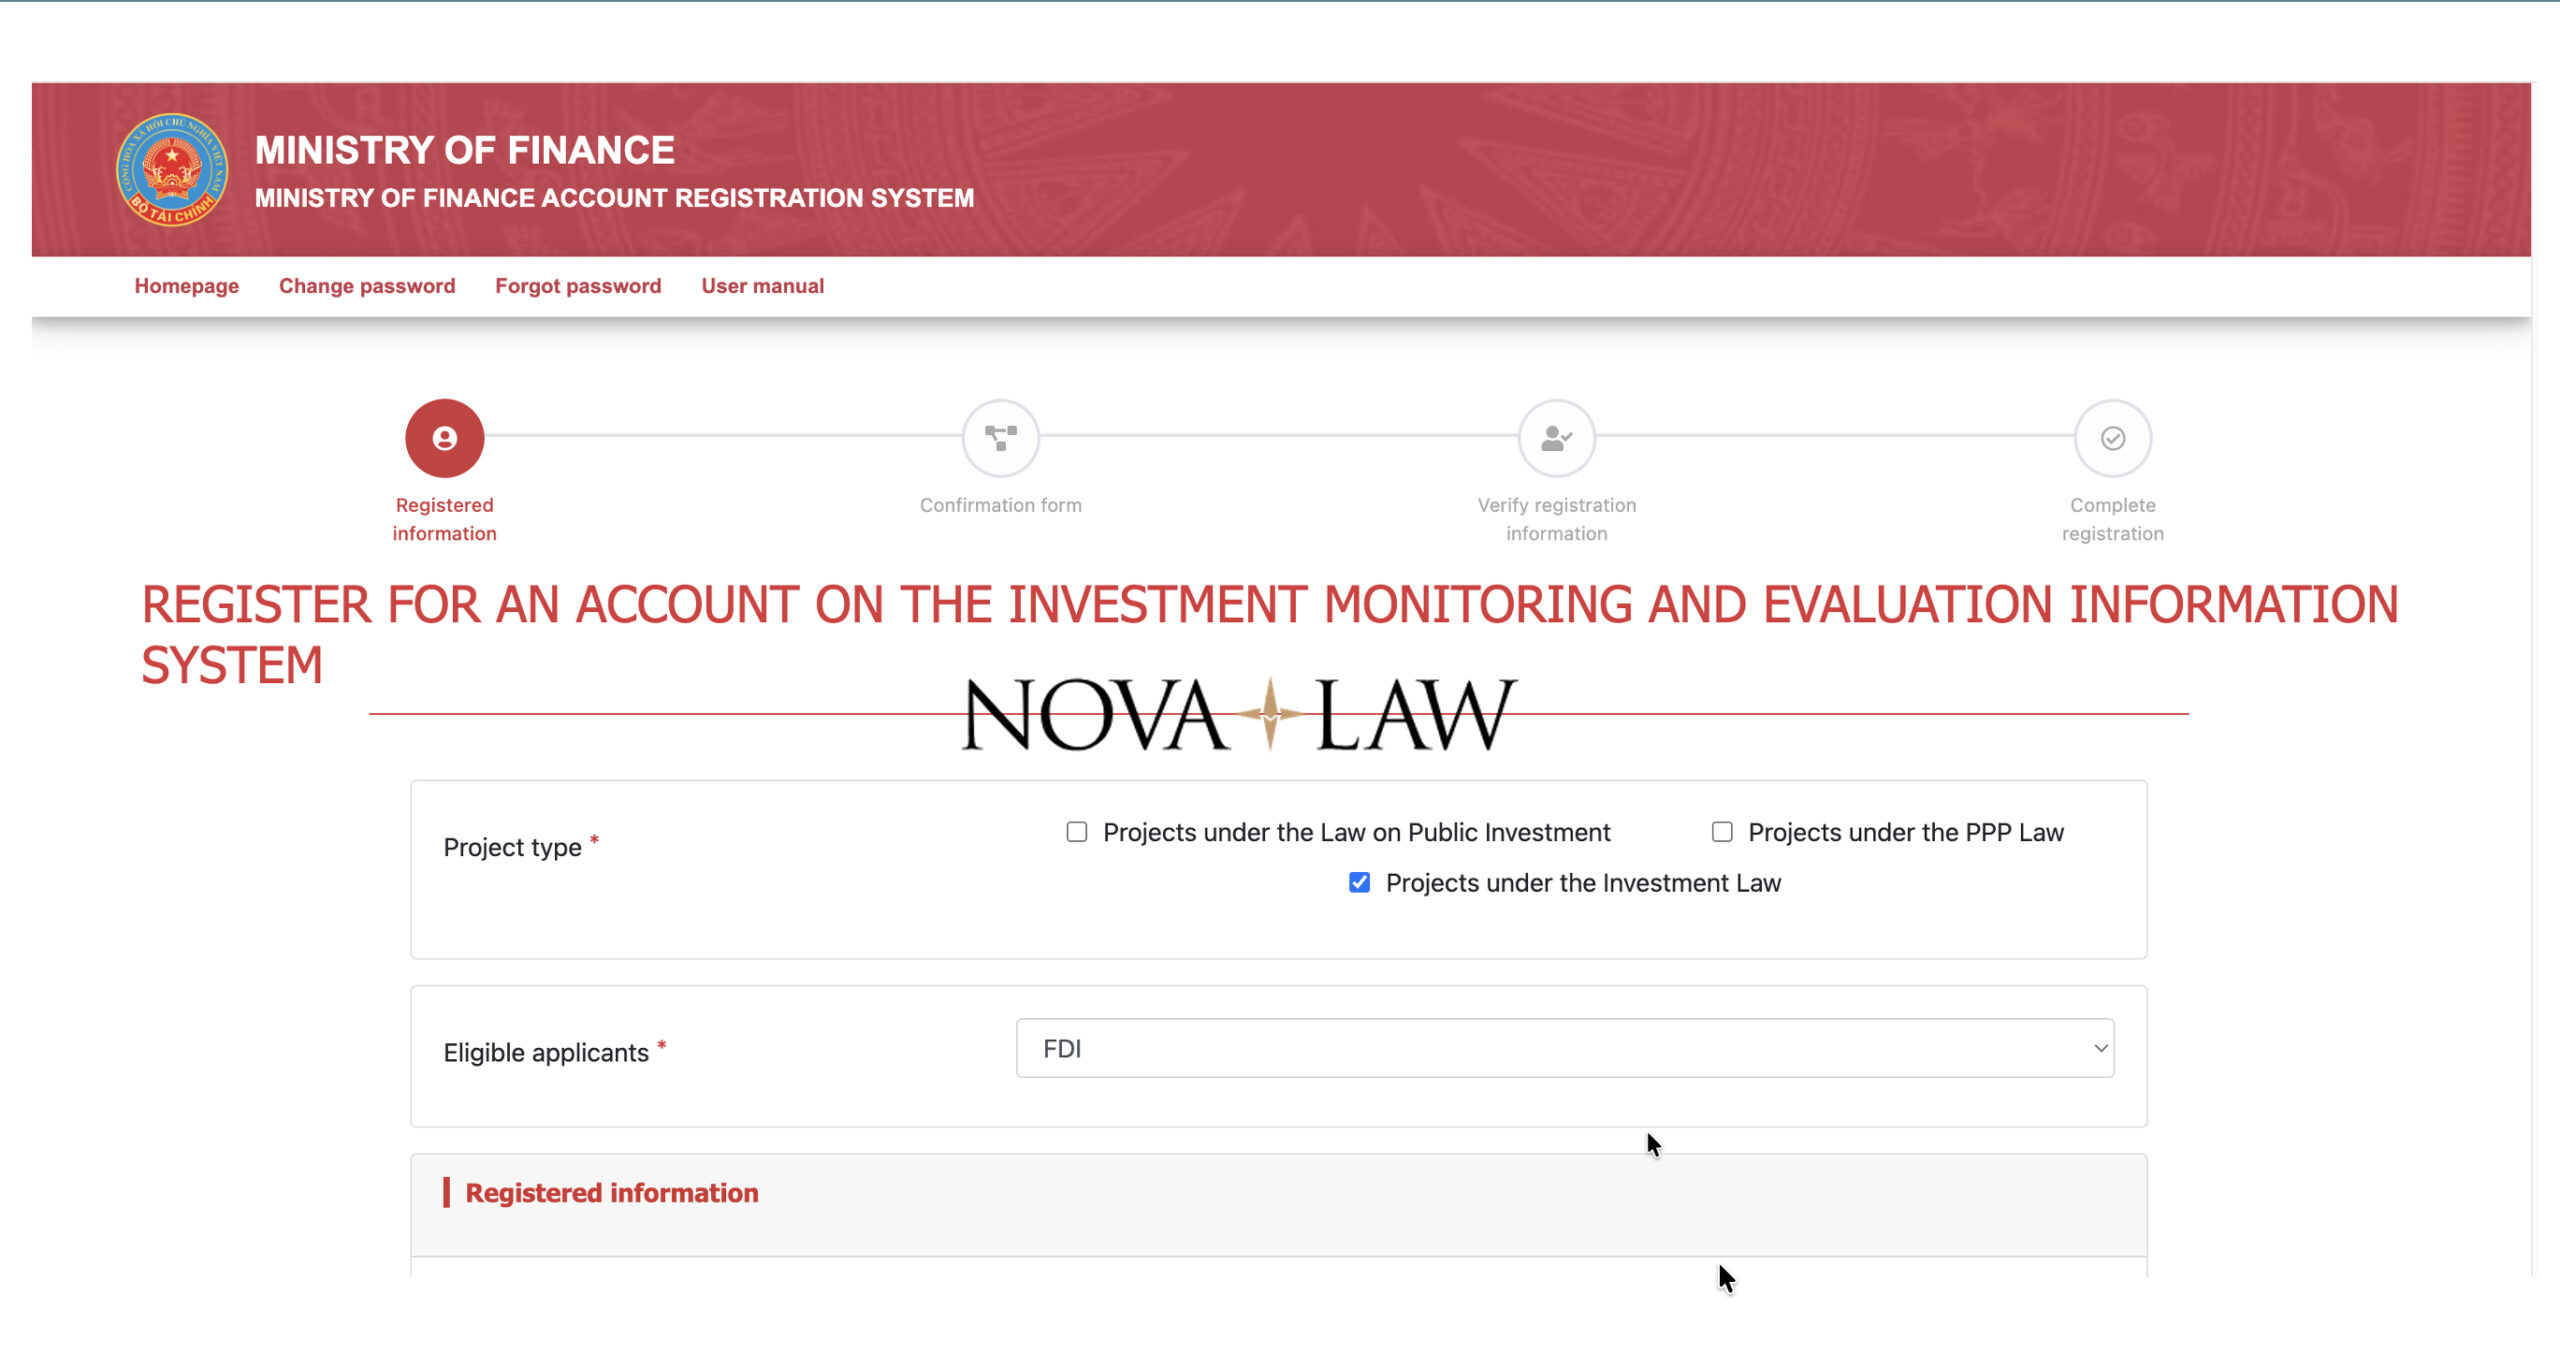The height and width of the screenshot is (1353, 2560).
Task: Check Projects under the Law on Public Investment
Action: coord(1076,832)
